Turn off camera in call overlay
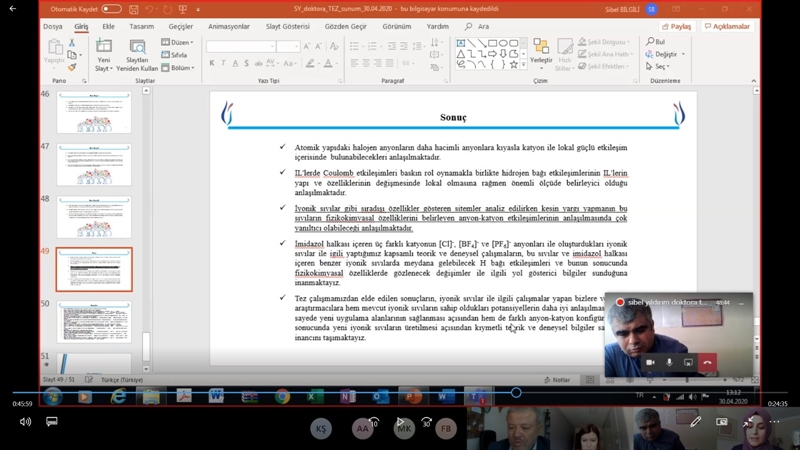Image resolution: width=800 pixels, height=450 pixels. pyautogui.click(x=650, y=362)
